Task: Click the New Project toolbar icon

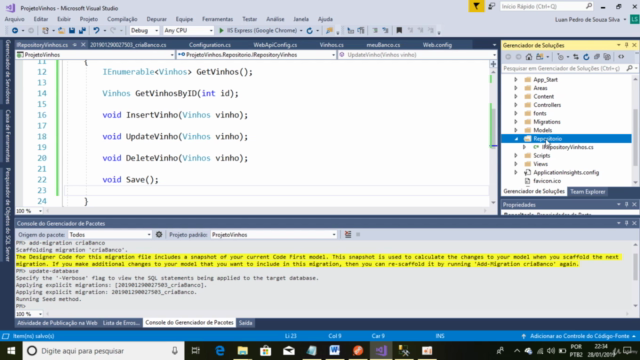Action: coord(45,31)
